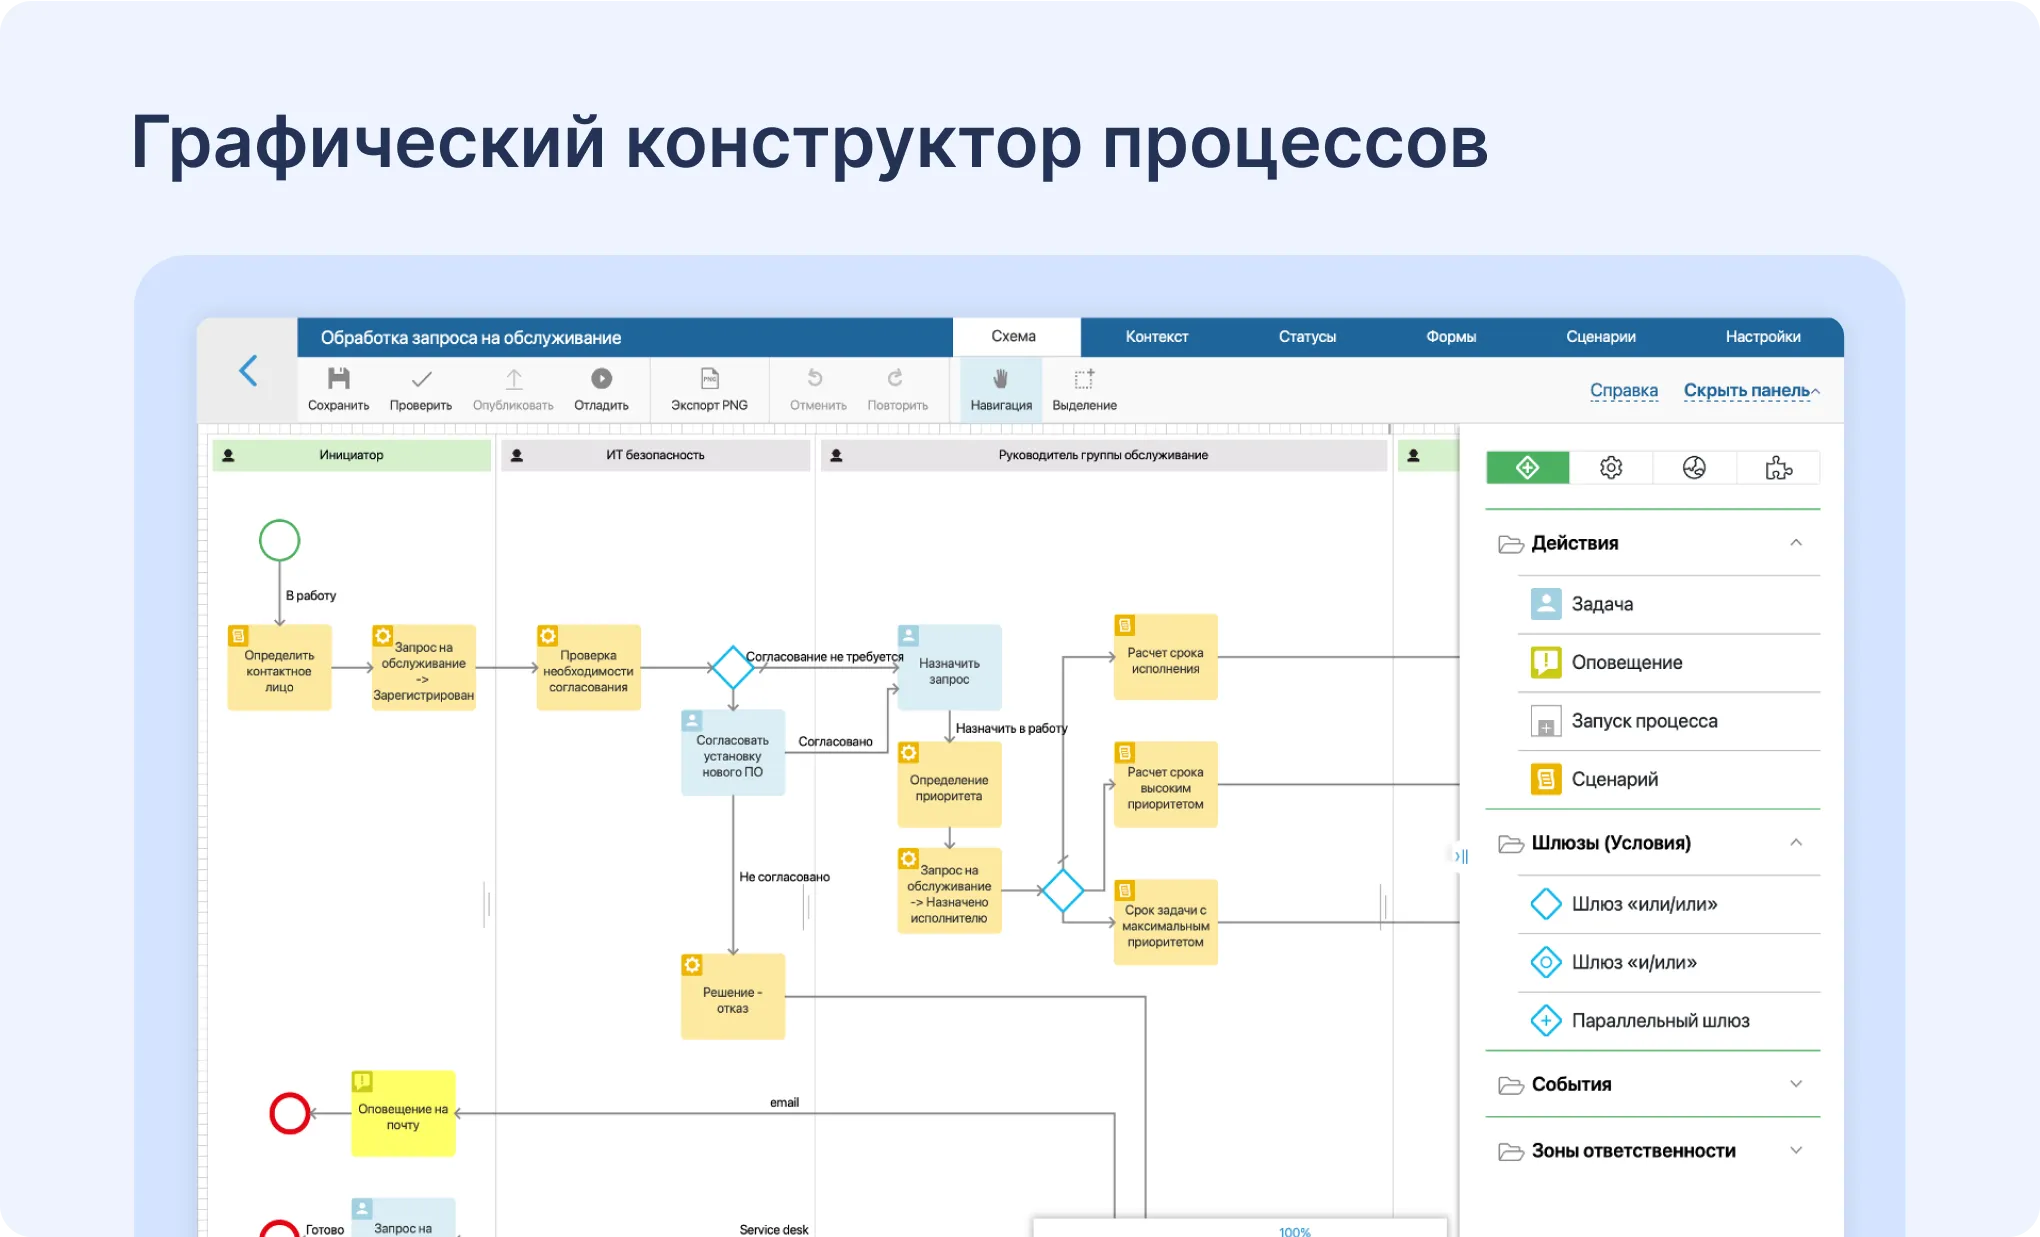This screenshot has width=2040, height=1237.
Task: Click the 100% zoom level control
Action: (1293, 1231)
